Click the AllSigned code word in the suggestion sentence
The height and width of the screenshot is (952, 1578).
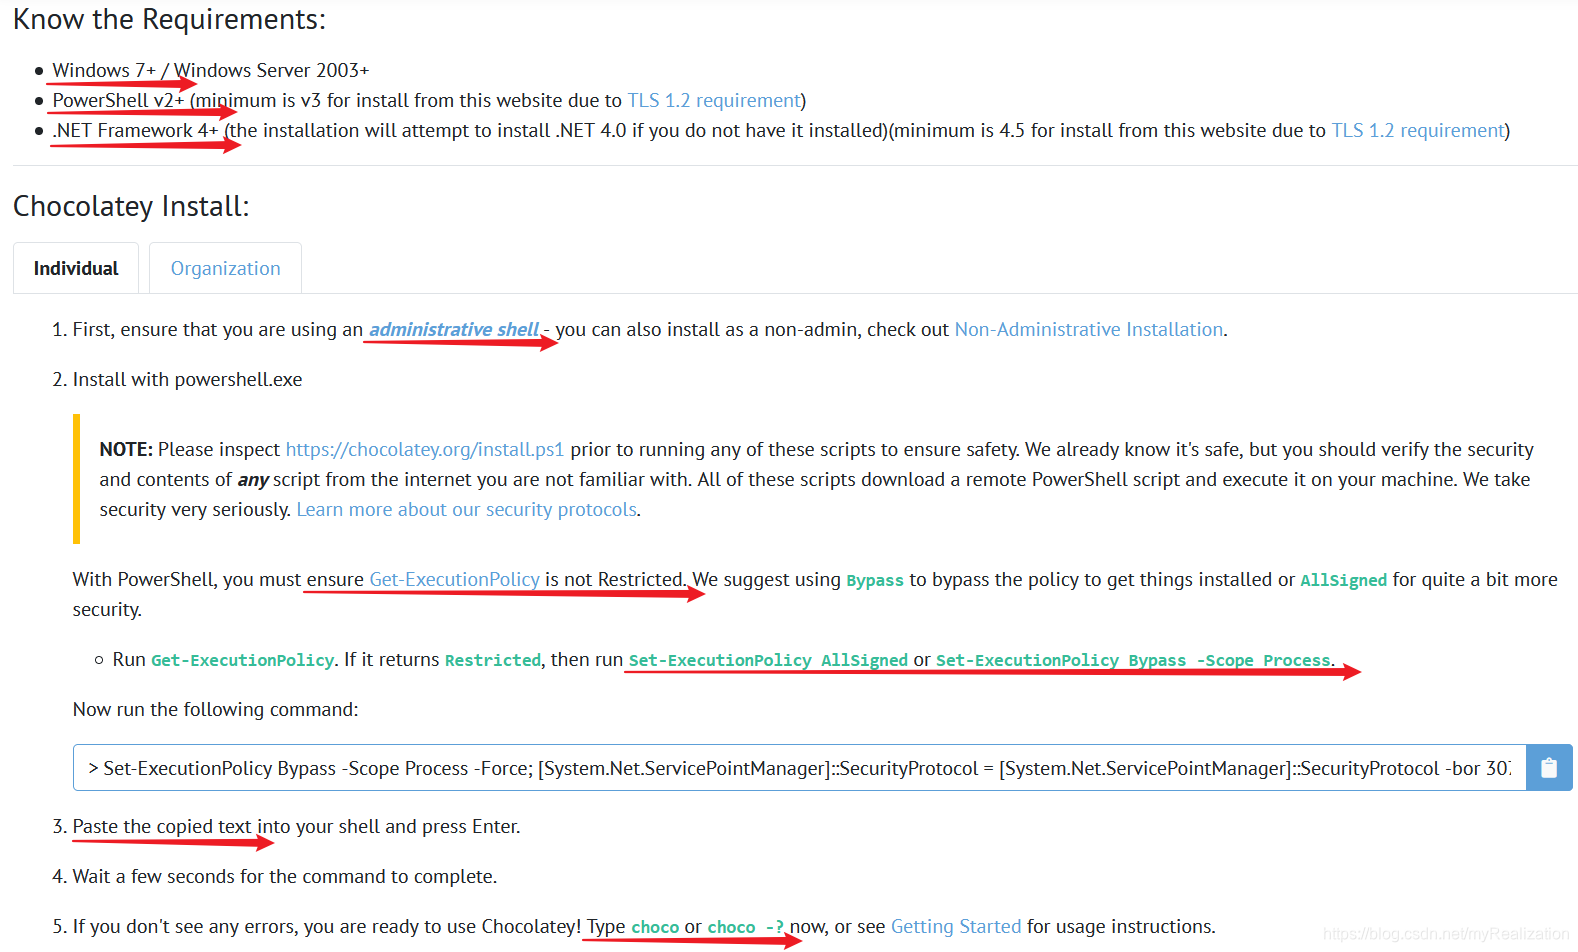[1344, 580]
